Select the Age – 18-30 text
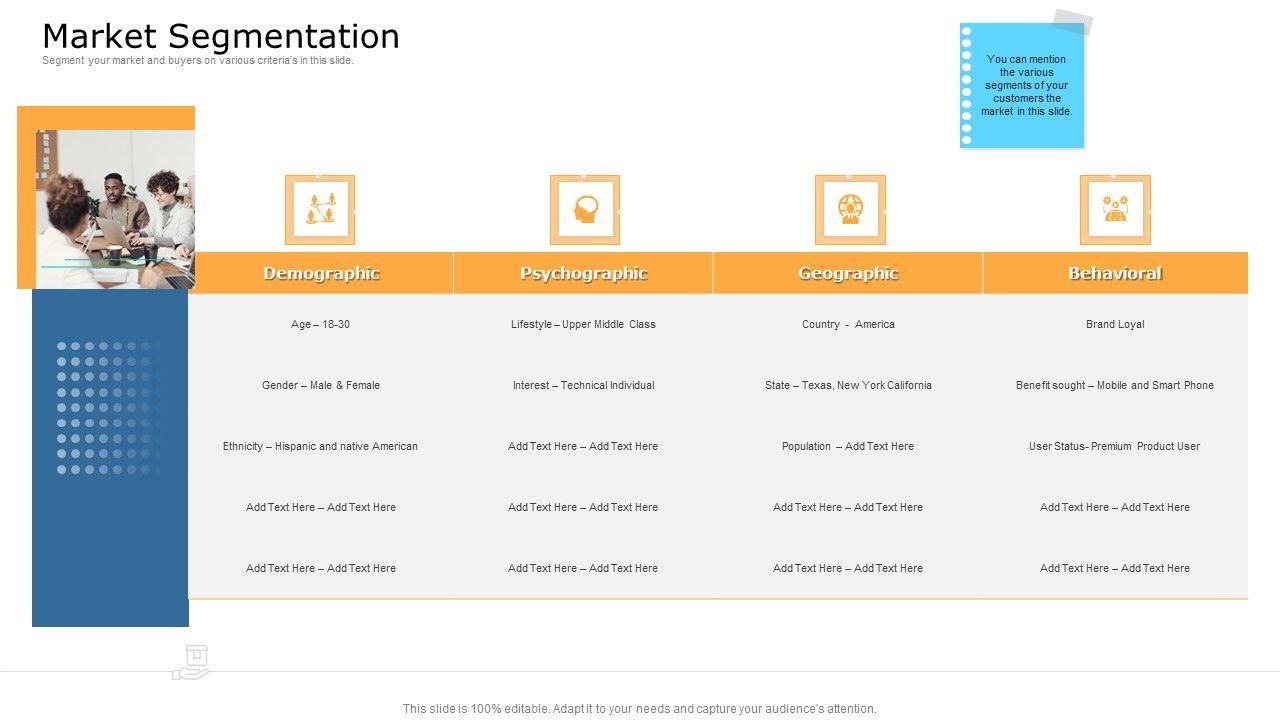Screen dimensions: 1280x720 point(320,324)
